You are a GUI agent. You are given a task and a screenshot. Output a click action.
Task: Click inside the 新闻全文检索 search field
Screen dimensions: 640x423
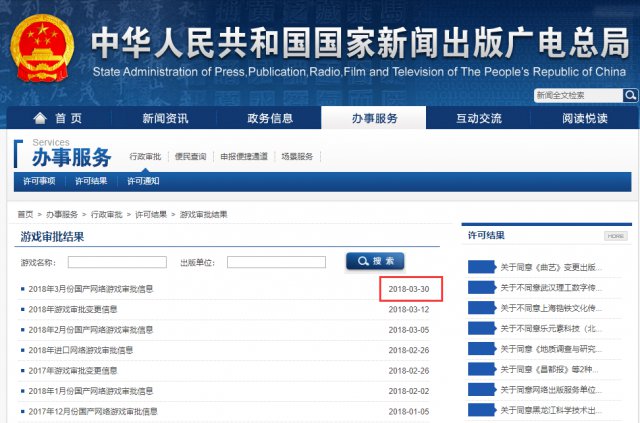[578, 96]
